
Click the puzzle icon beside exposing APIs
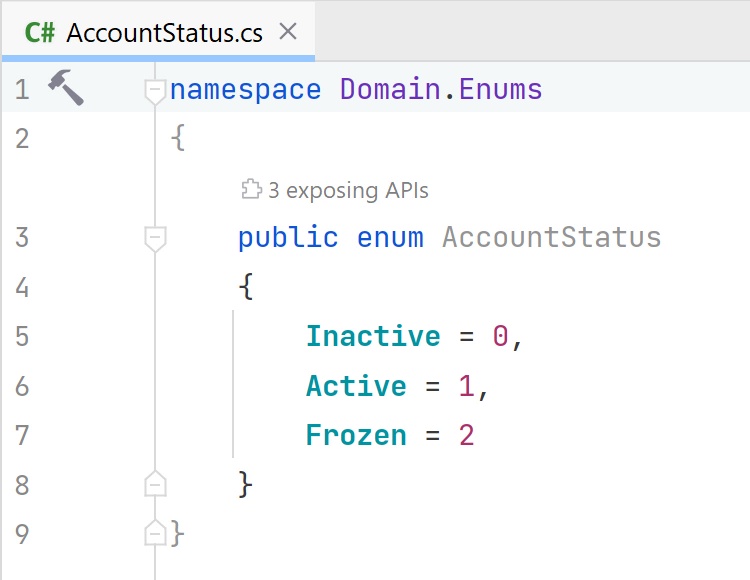[x=252, y=189]
